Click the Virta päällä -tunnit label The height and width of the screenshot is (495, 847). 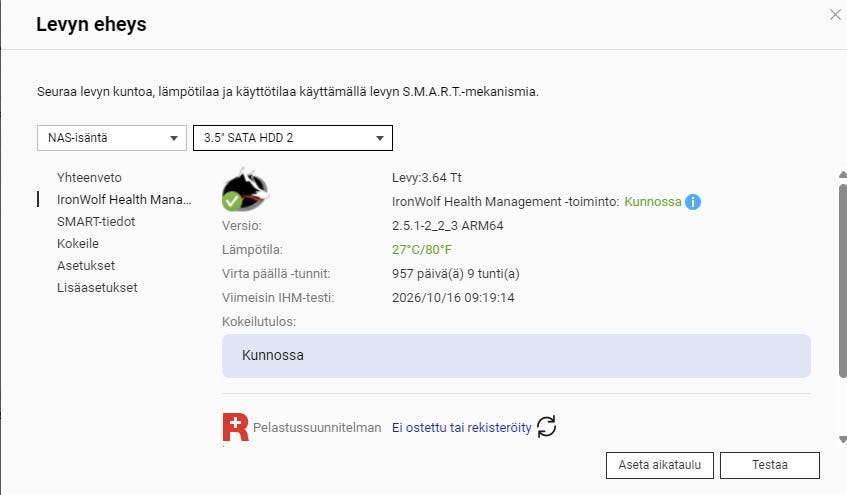coord(276,274)
